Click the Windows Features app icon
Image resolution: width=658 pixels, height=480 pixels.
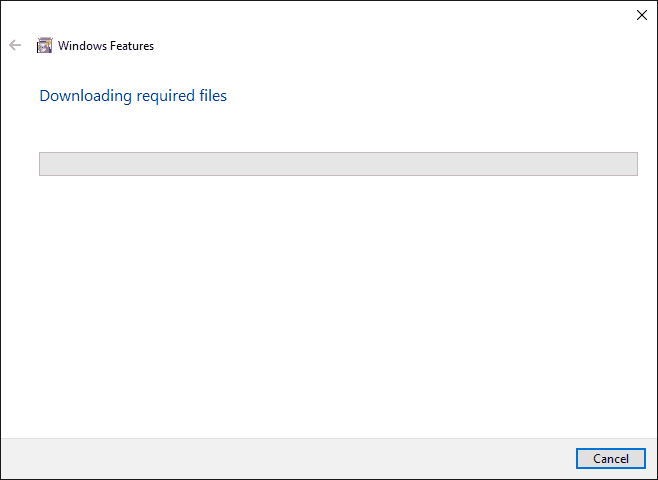[44, 45]
